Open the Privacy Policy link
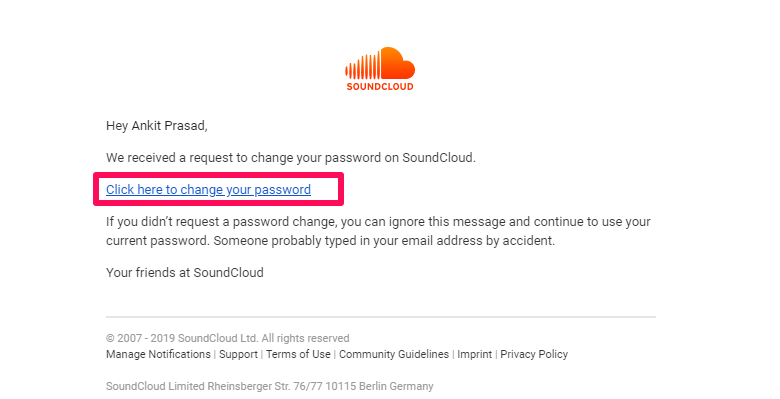 [534, 354]
